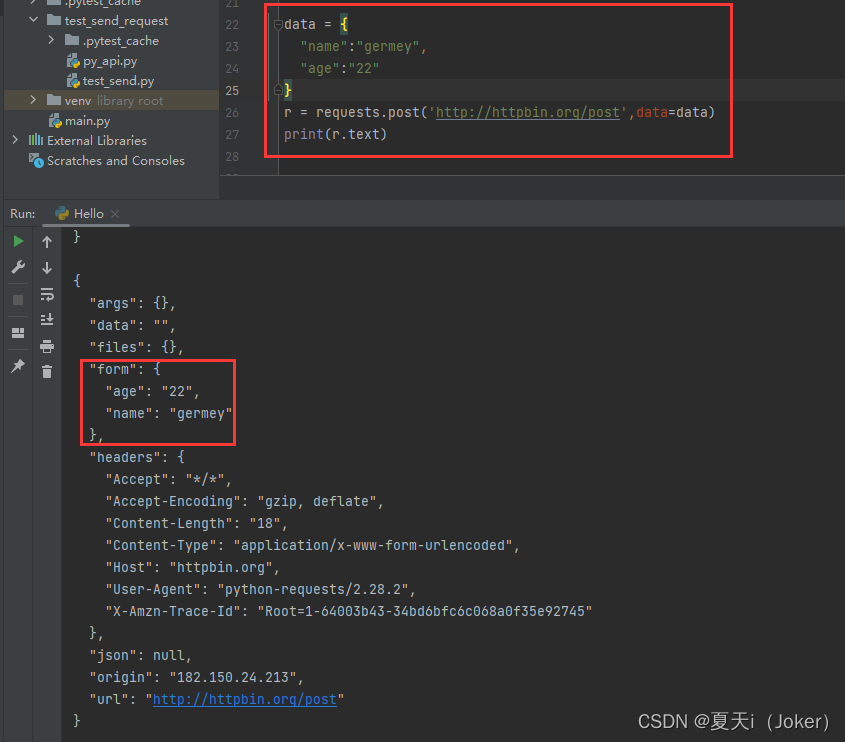The image size is (845, 742).
Task: Click the Scratches and Consoles icon
Action: coord(34,160)
